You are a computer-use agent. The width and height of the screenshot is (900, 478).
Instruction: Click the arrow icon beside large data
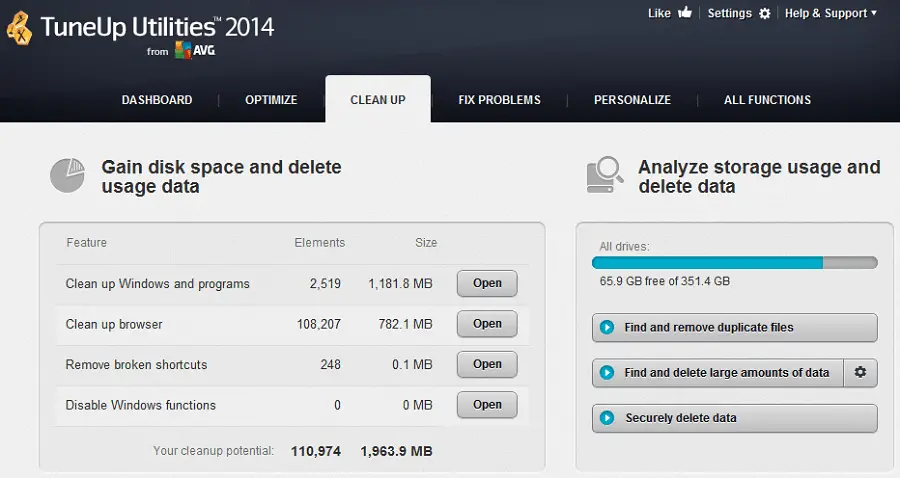[x=607, y=372]
